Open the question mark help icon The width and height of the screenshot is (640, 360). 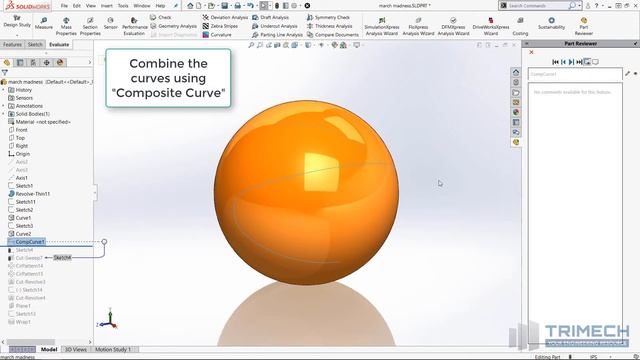click(596, 6)
